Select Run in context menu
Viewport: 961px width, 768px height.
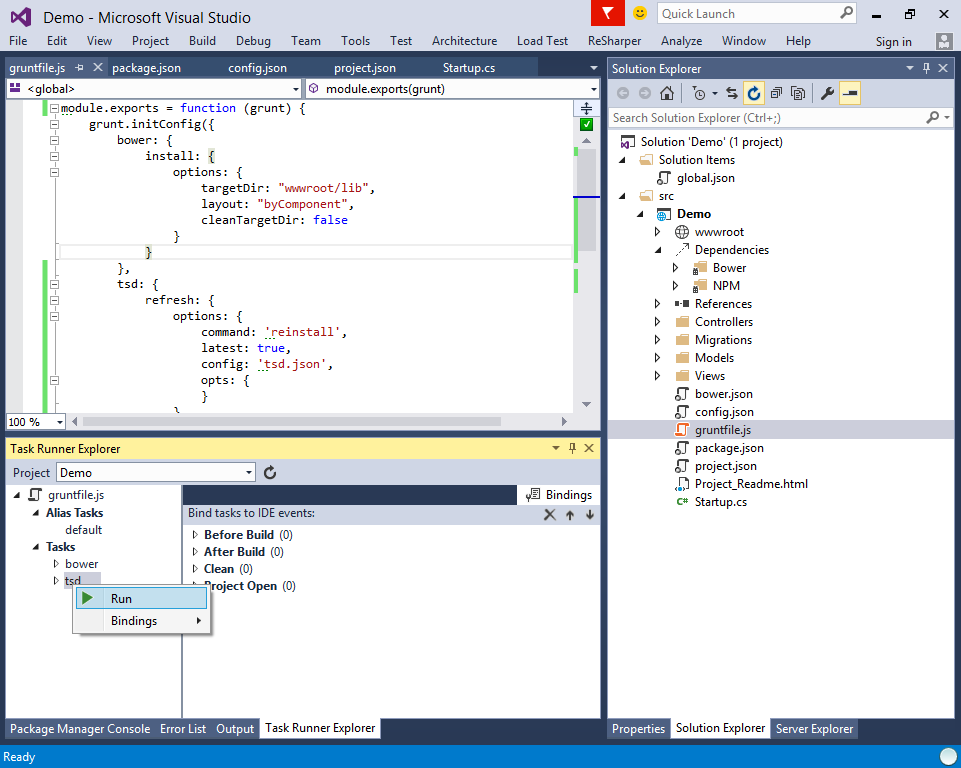[141, 598]
